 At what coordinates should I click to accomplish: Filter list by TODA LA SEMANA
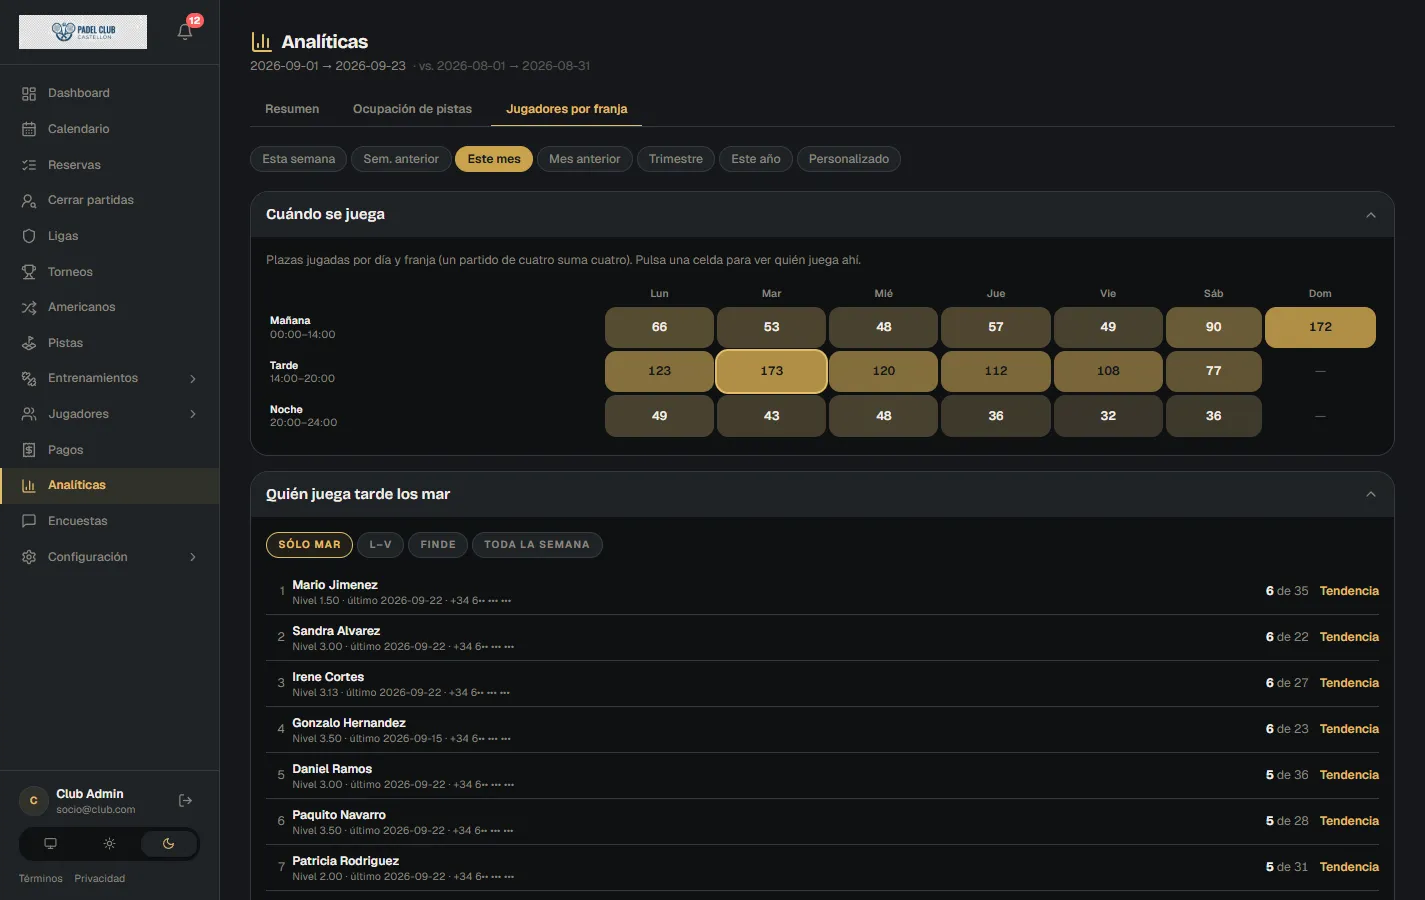click(537, 545)
